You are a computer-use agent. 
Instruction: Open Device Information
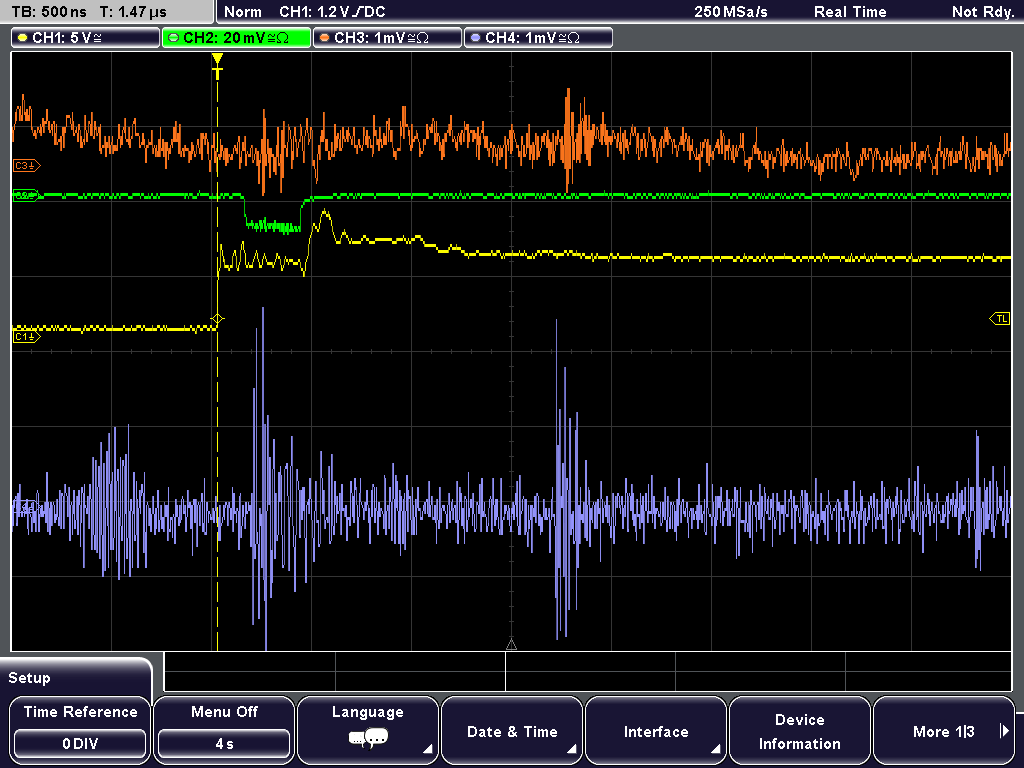[x=799, y=729]
